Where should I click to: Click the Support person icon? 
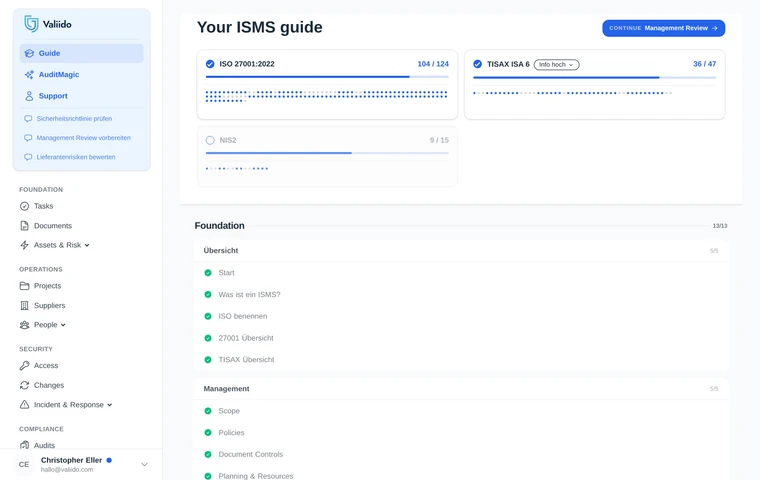click(29, 96)
